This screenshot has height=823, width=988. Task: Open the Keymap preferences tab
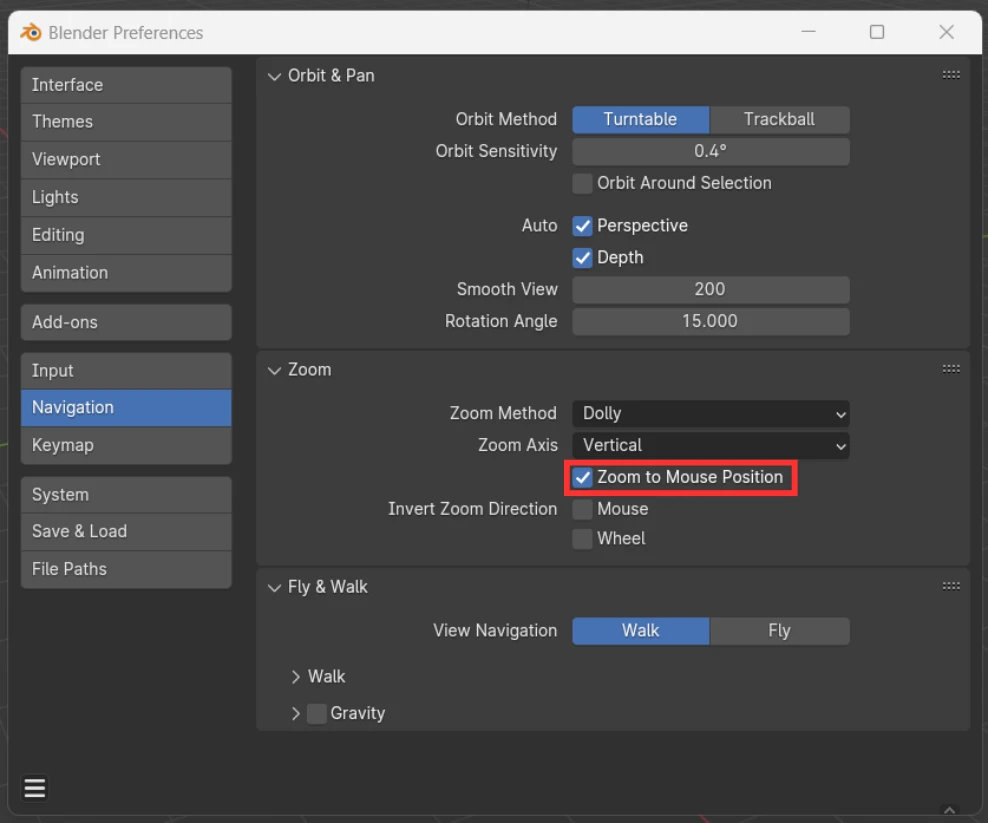point(126,446)
